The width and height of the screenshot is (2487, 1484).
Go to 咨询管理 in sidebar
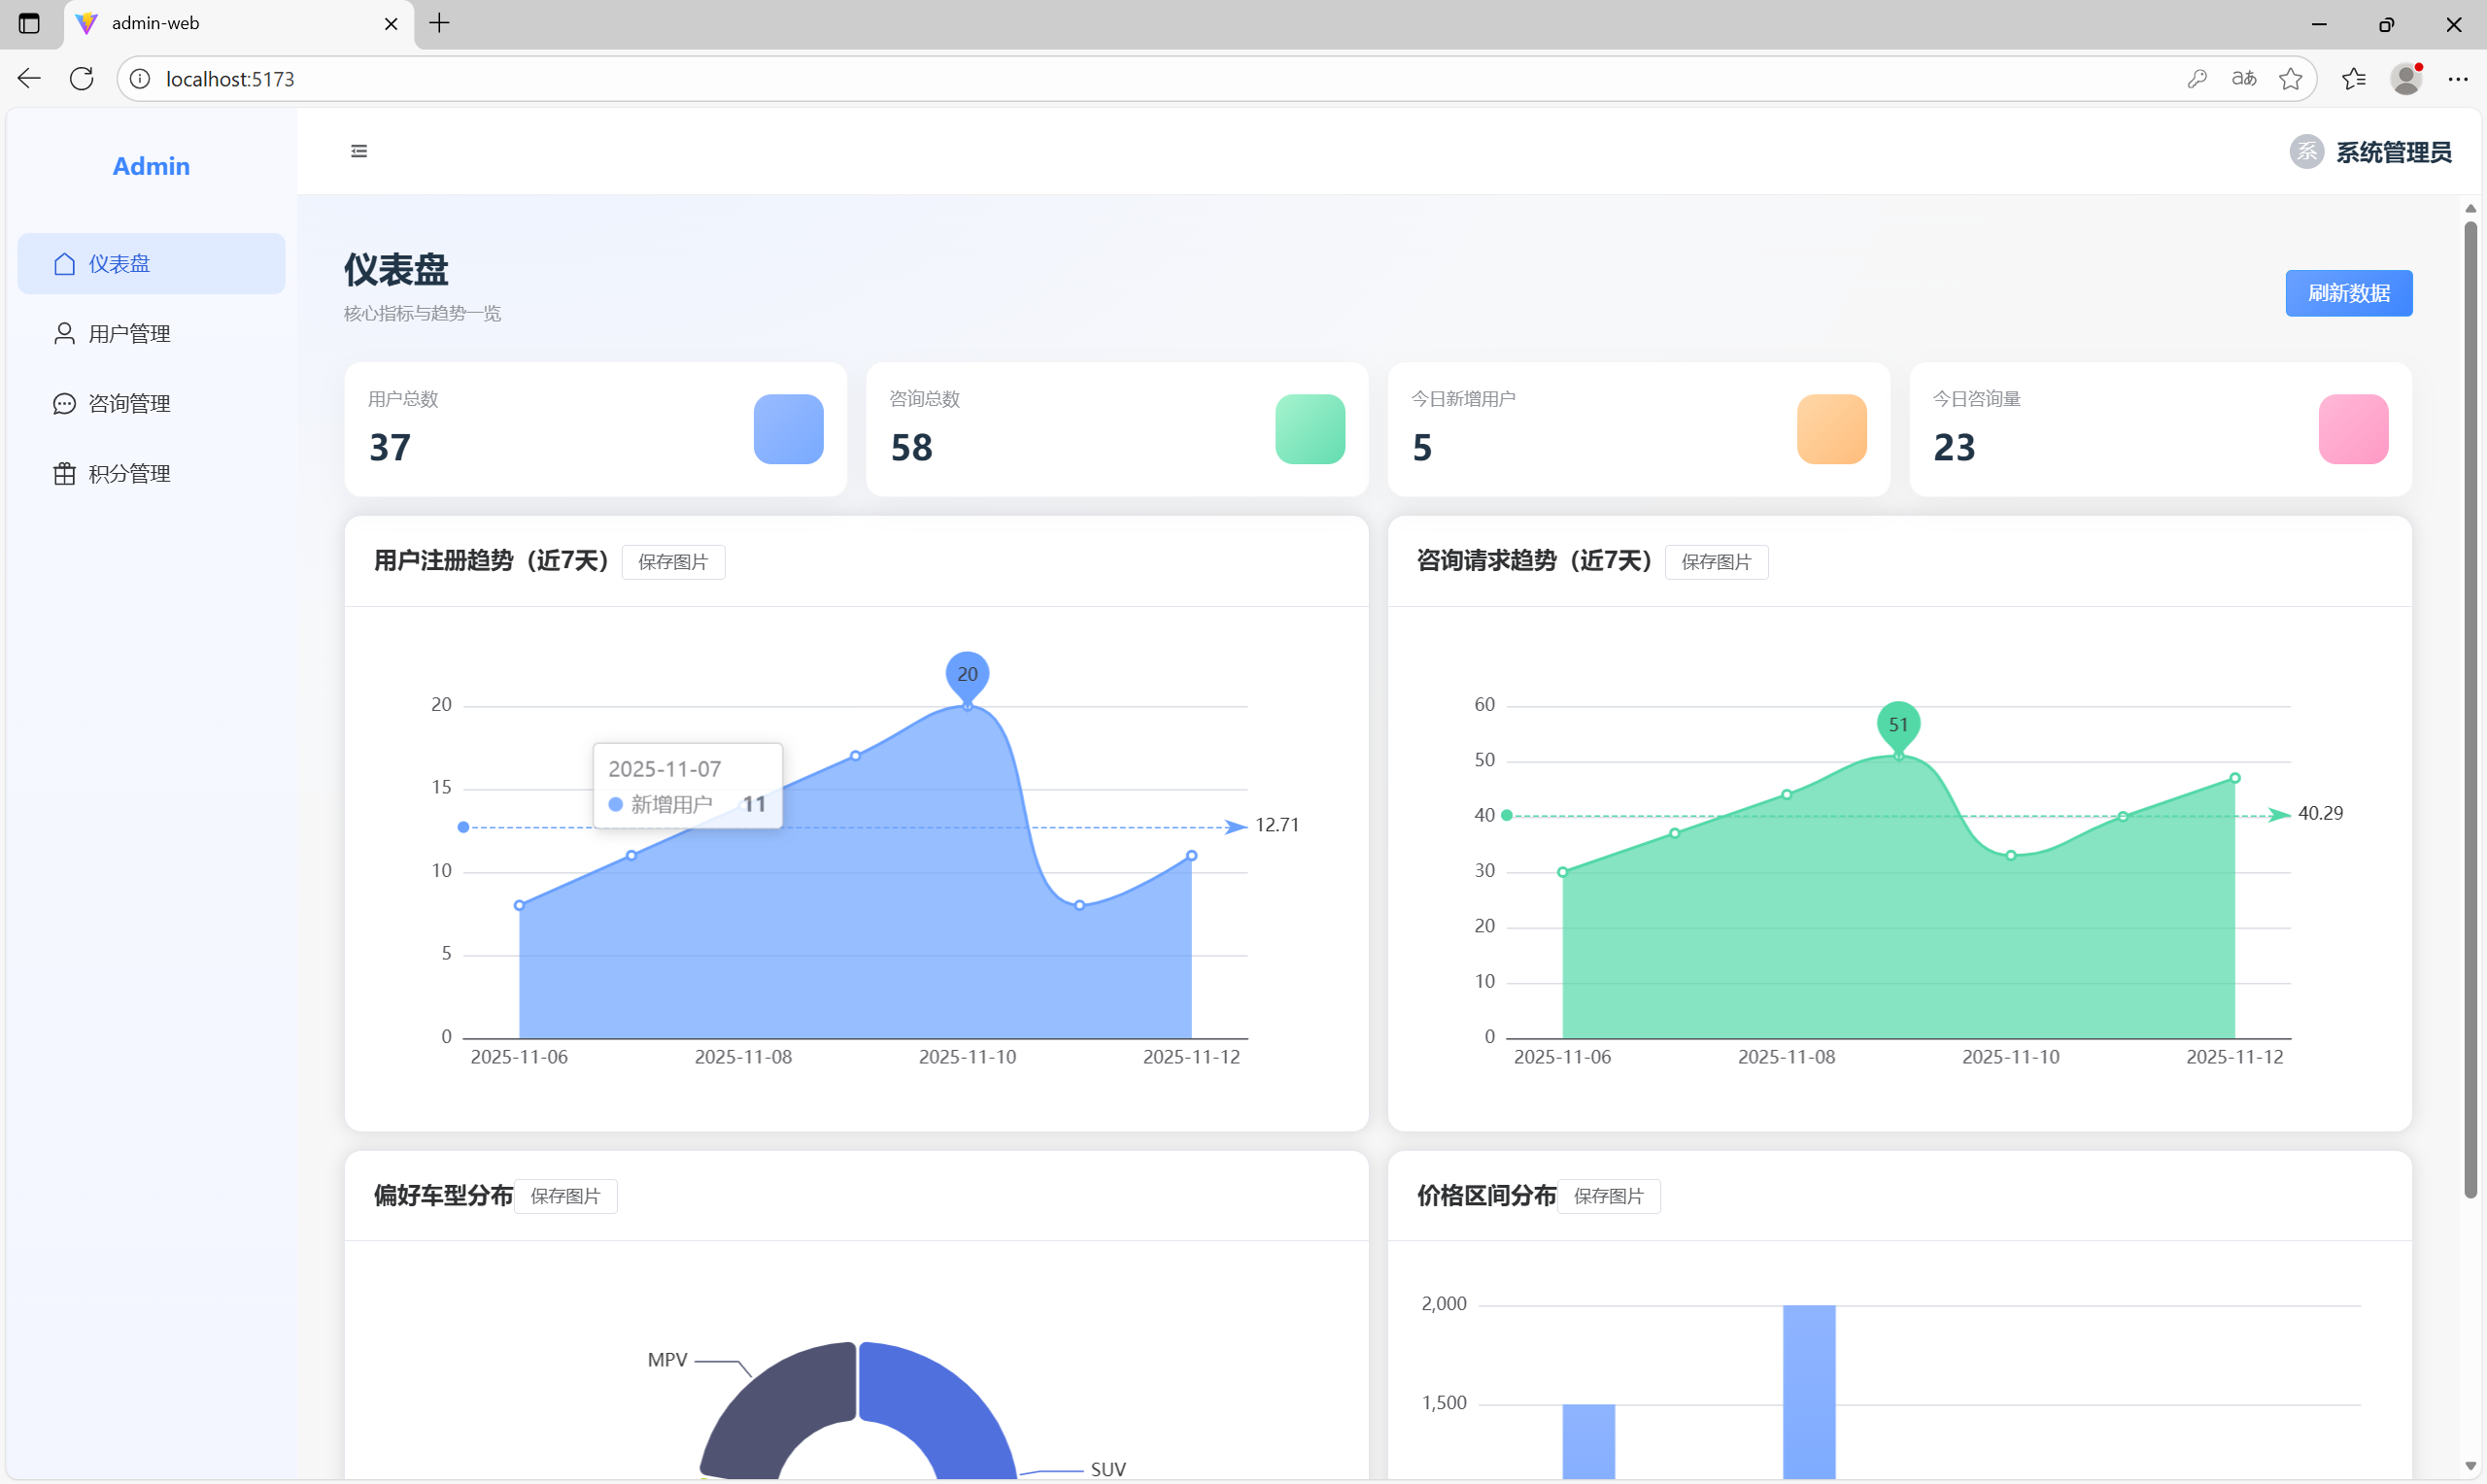(129, 404)
